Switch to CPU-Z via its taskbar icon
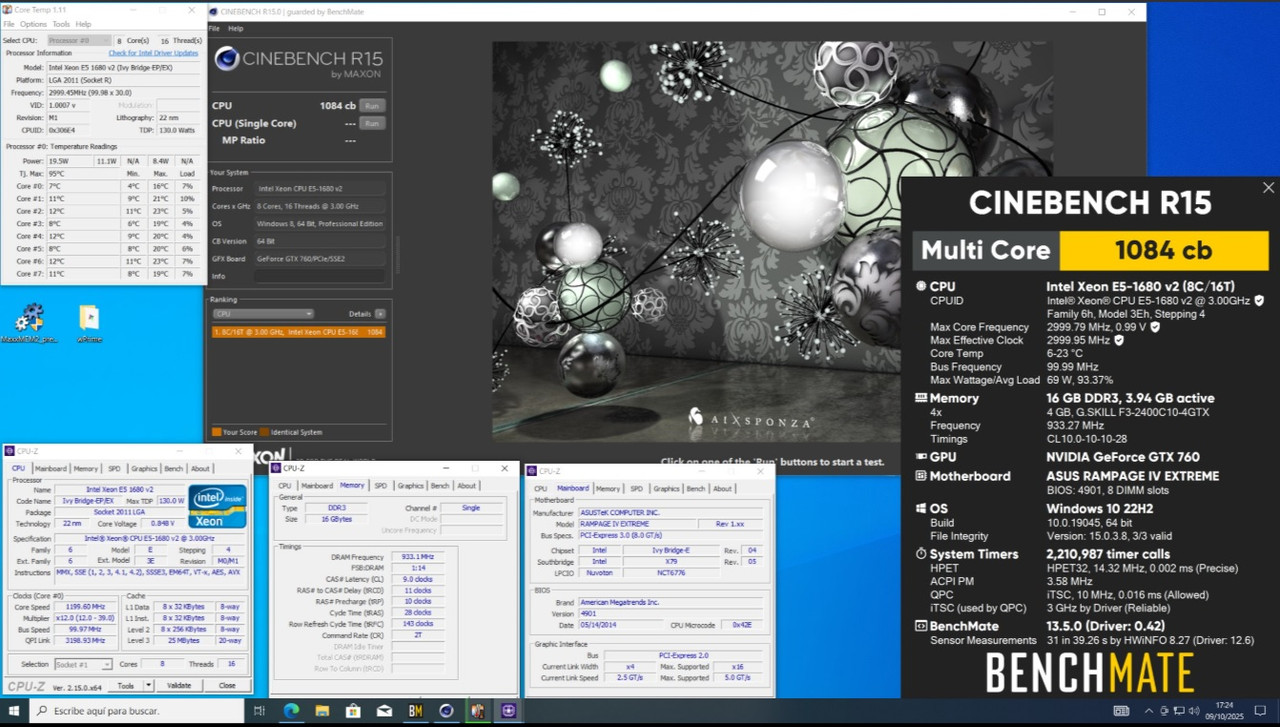Image resolution: width=1280 pixels, height=727 pixels. (x=508, y=711)
